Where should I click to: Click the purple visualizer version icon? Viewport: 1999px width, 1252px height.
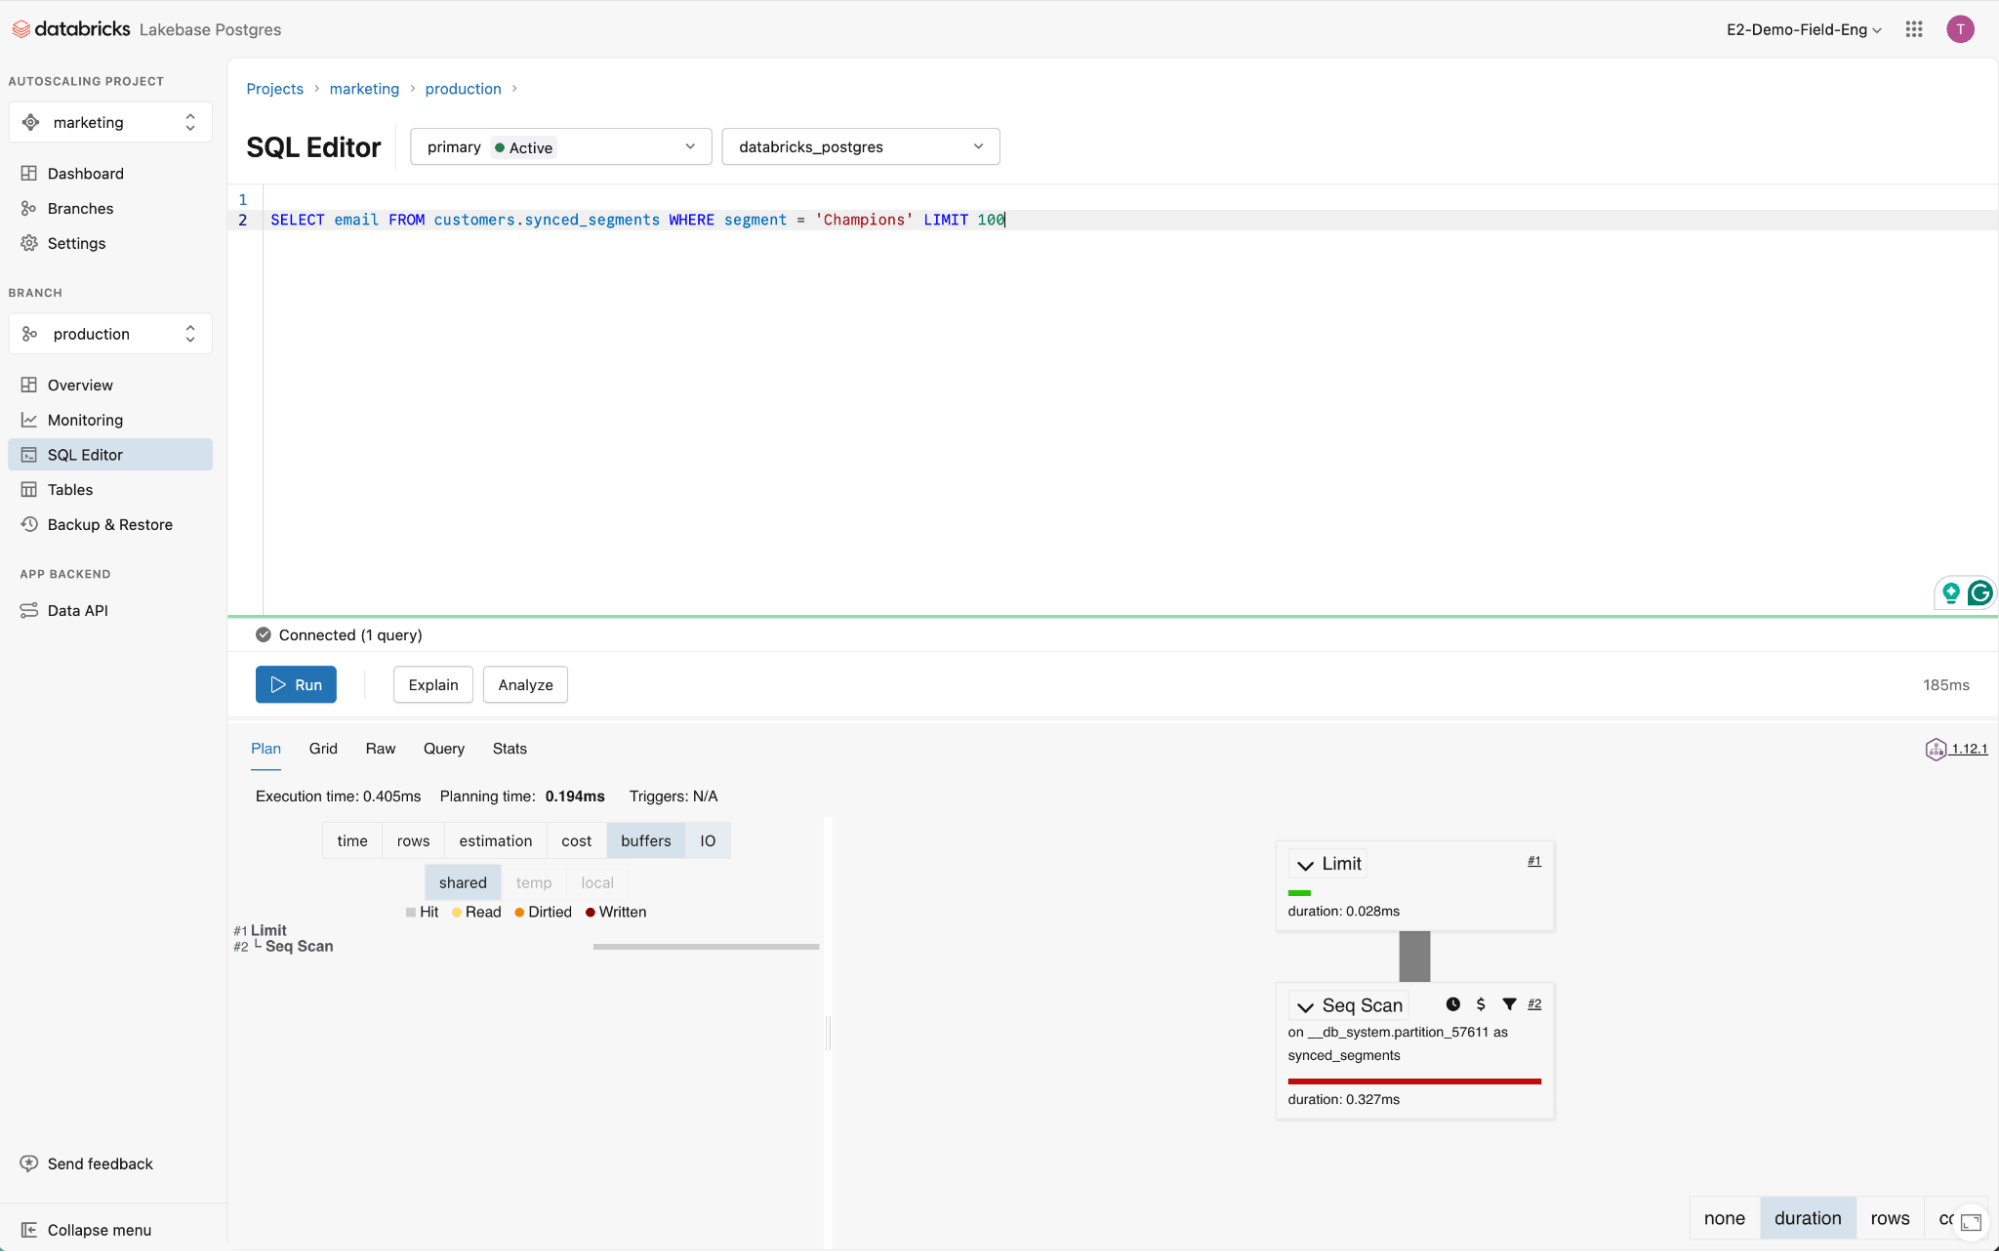click(x=1935, y=749)
